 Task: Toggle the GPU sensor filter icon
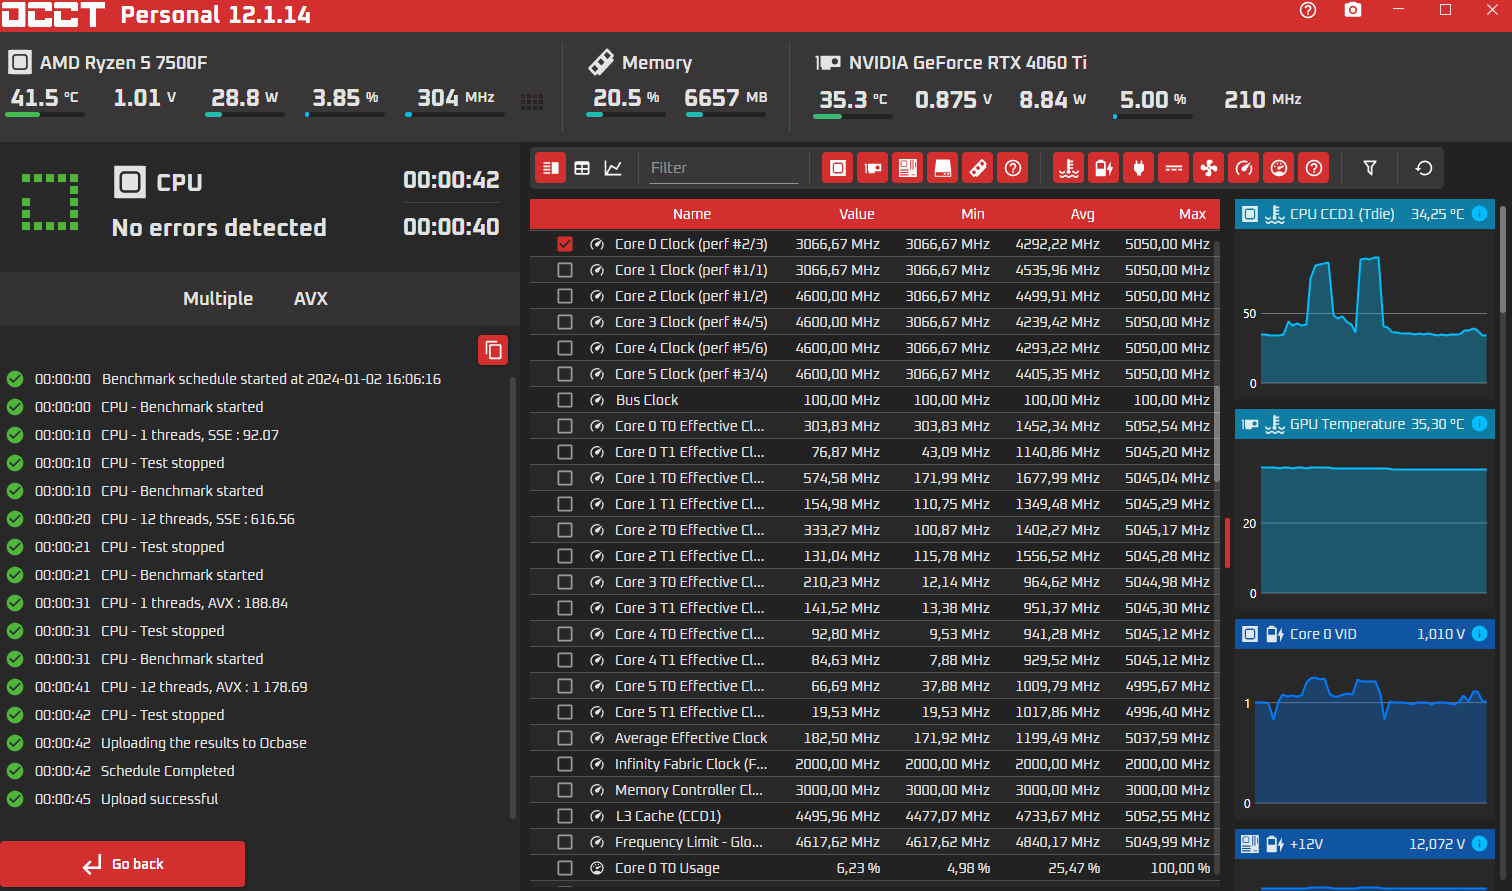(873, 168)
